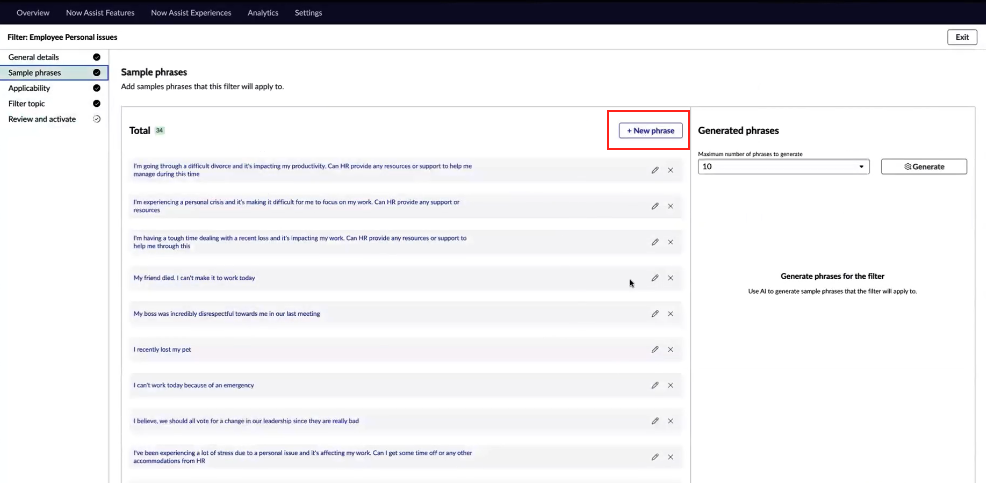The width and height of the screenshot is (986, 483).
Task: Select the 'My friend died' phrase text
Action: pyautogui.click(x=194, y=277)
